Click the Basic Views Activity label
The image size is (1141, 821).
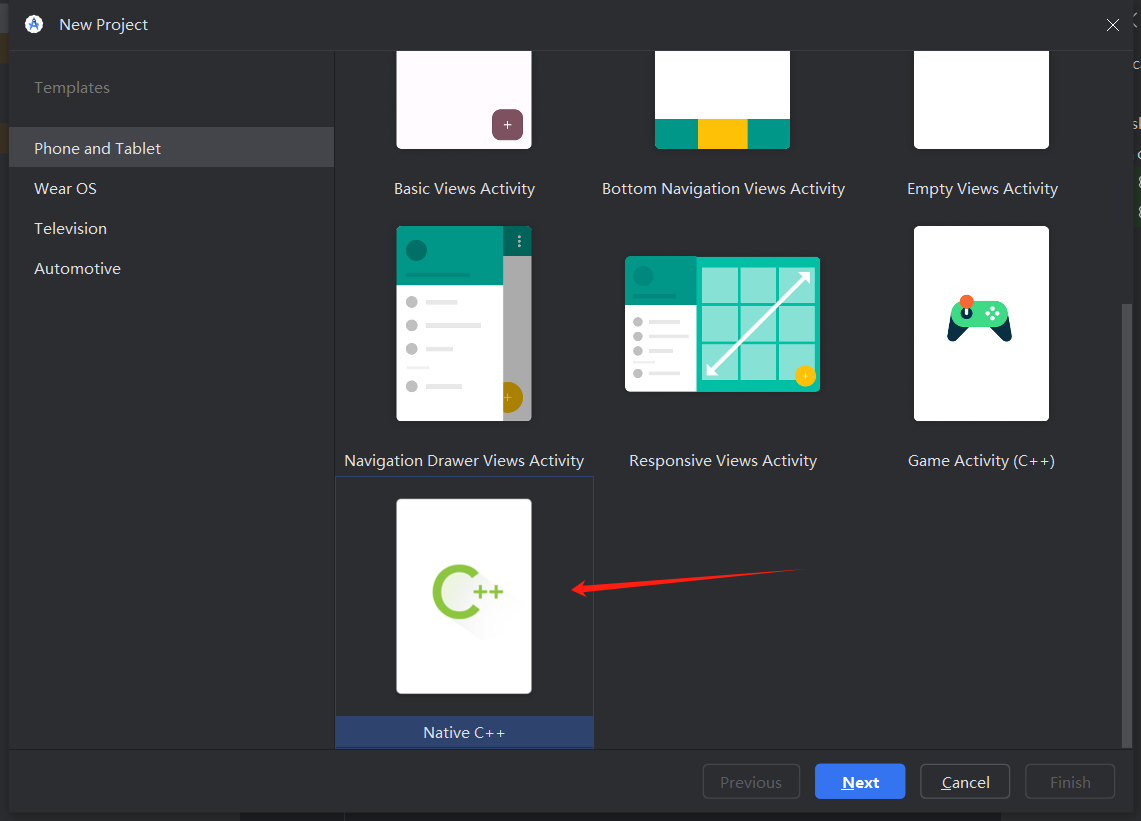[x=464, y=189]
